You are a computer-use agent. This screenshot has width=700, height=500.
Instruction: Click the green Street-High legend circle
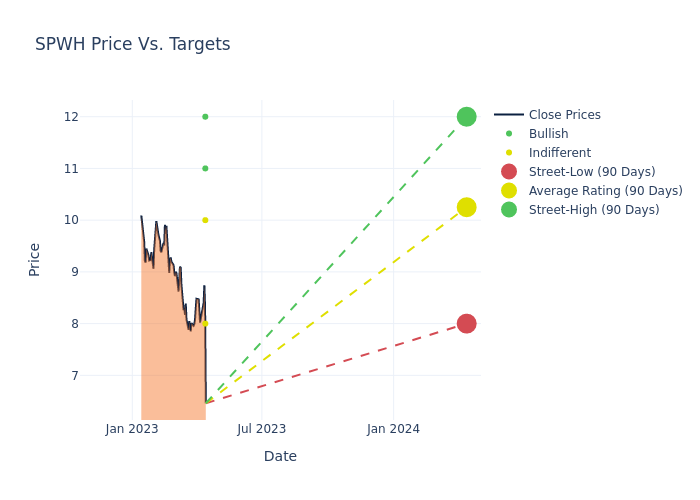point(509,210)
